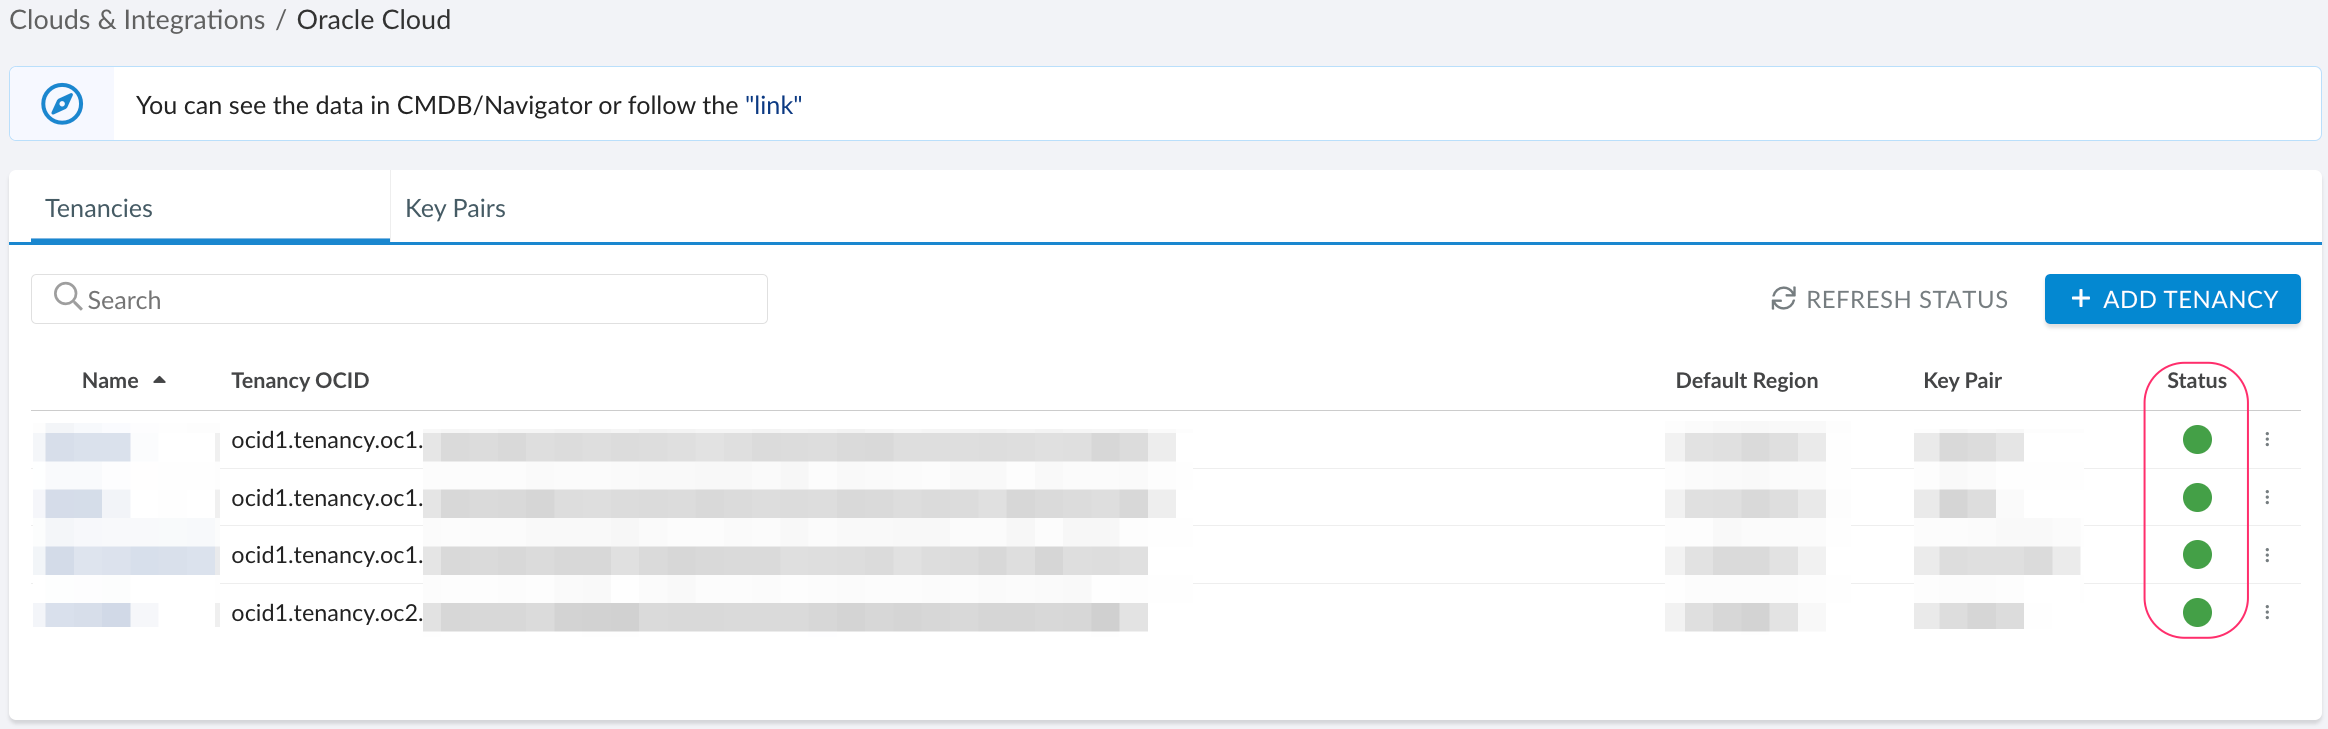2328x729 pixels.
Task: Click the plus icon on ADD TENANCY
Action: pos(2081,298)
